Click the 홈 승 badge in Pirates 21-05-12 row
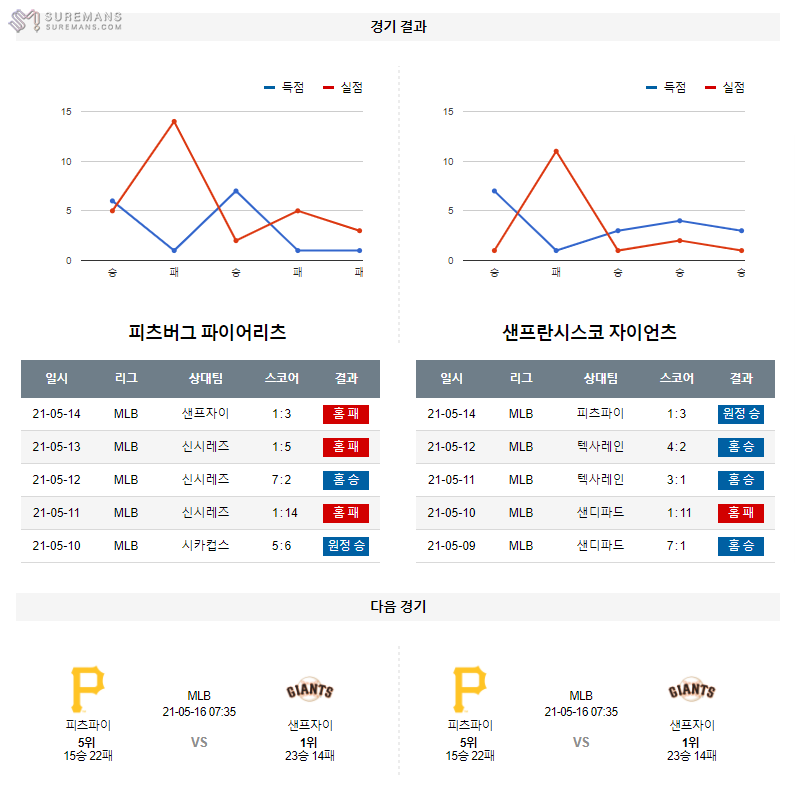Viewport: 795px width, 796px height. [x=346, y=480]
